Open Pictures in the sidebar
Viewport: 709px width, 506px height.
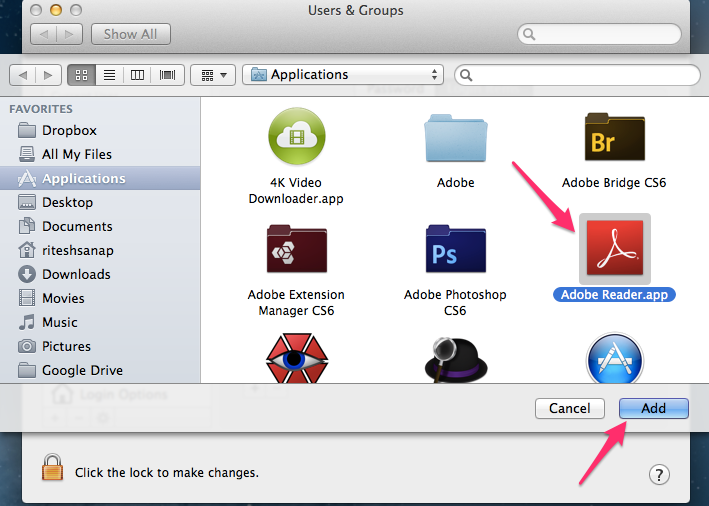coord(100,346)
